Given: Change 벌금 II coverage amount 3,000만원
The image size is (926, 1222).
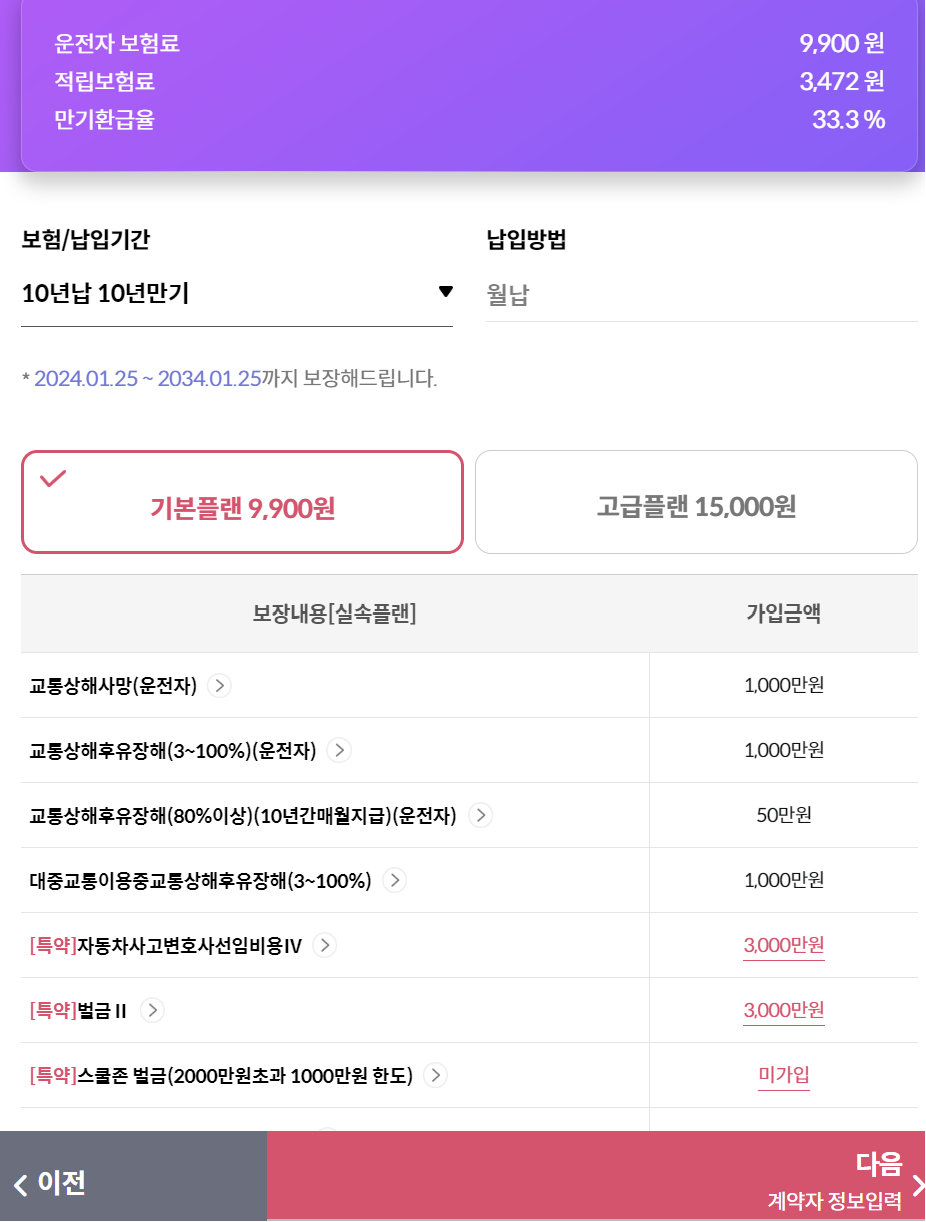Looking at the screenshot, I should coord(784,1010).
